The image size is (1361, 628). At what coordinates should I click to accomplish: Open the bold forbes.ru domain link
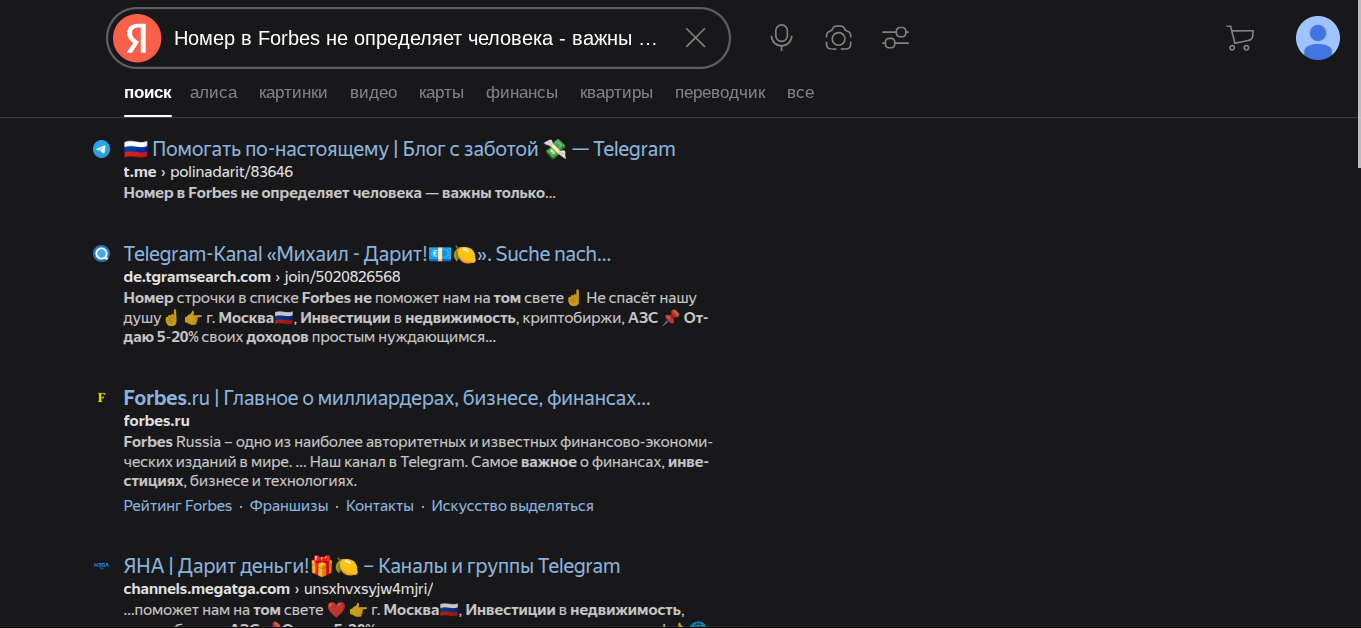[157, 421]
